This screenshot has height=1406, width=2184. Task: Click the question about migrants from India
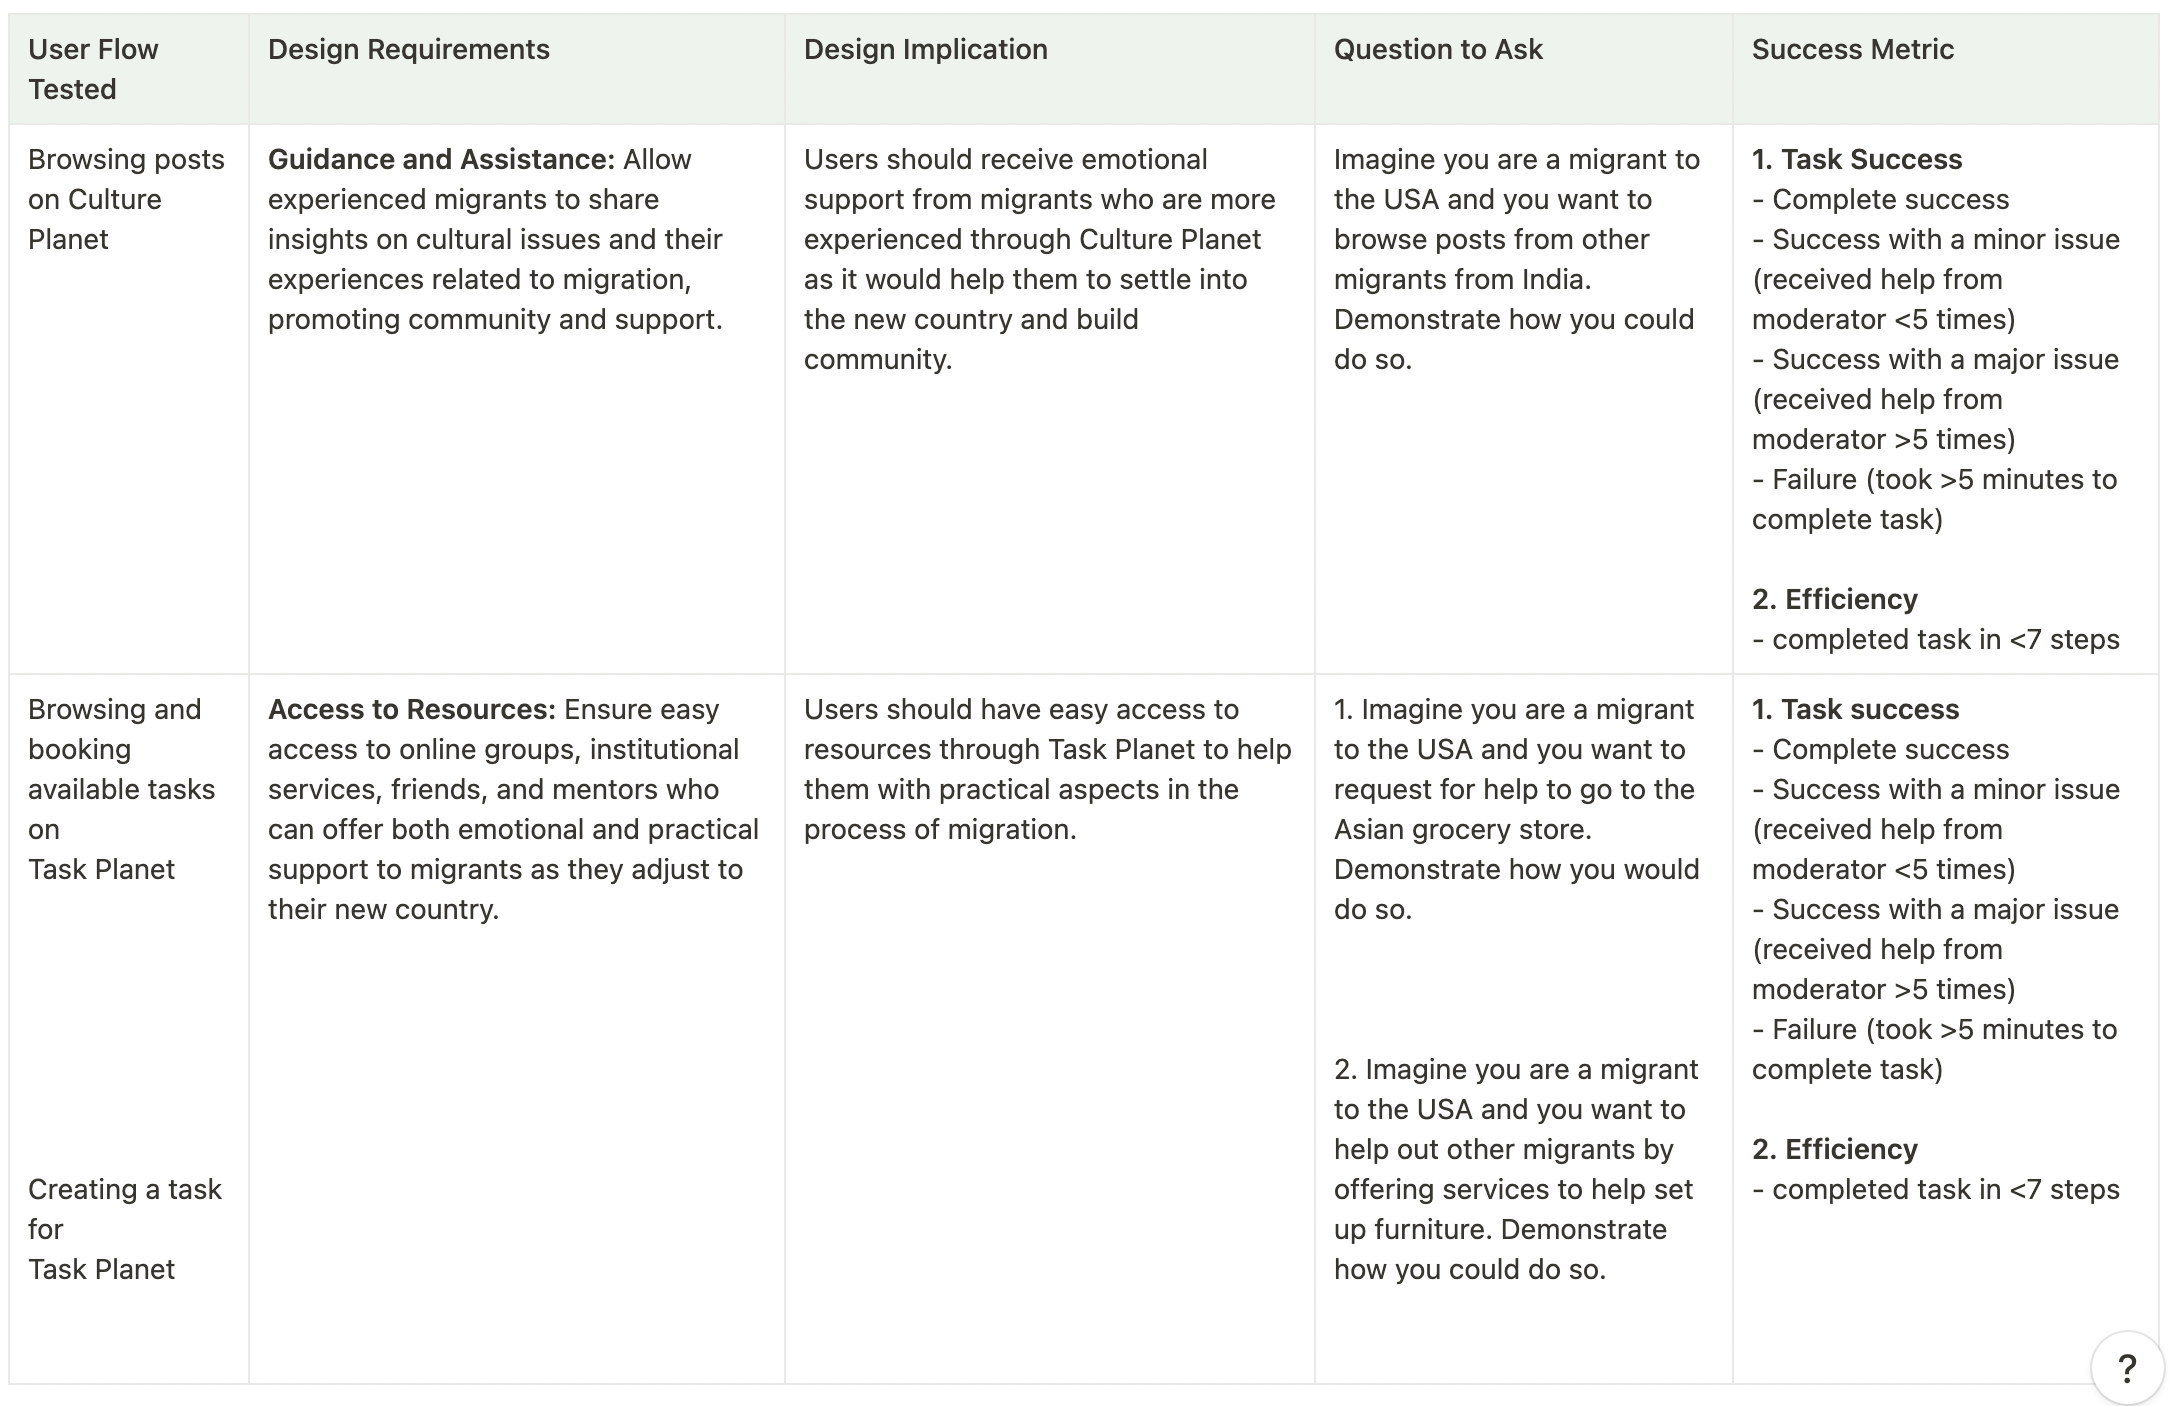click(x=1517, y=259)
